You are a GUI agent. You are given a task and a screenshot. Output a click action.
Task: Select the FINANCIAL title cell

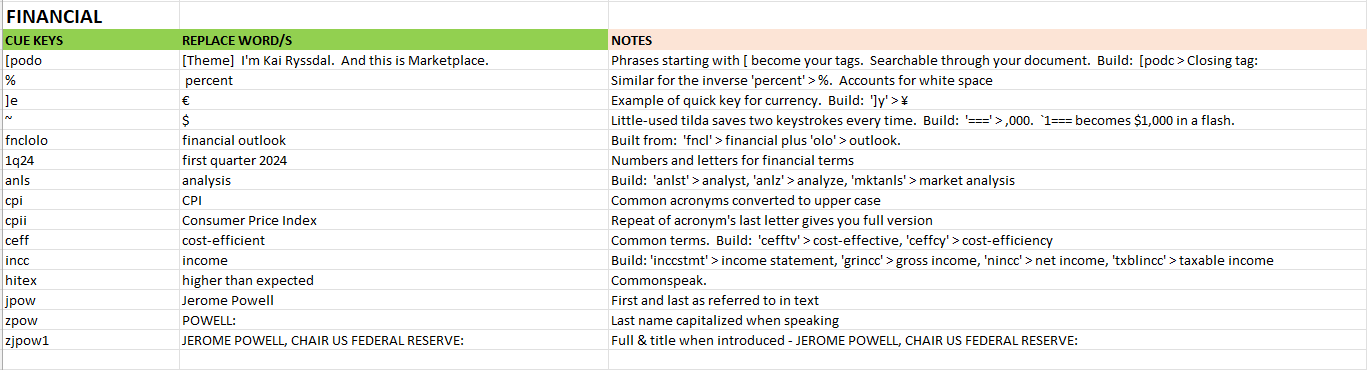90,16
